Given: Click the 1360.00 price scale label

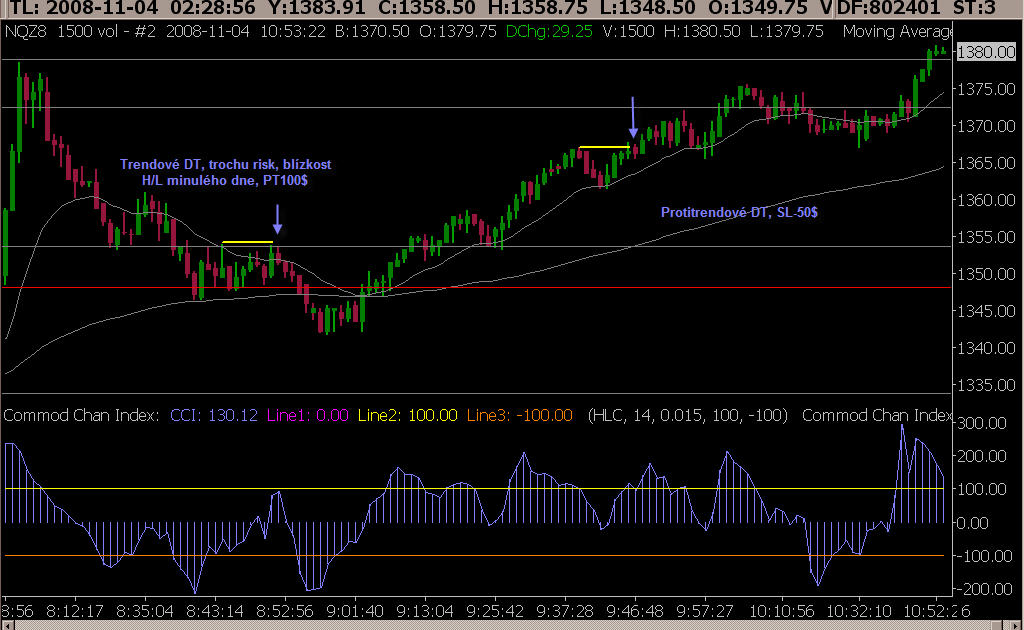Looking at the screenshot, I should pos(986,200).
